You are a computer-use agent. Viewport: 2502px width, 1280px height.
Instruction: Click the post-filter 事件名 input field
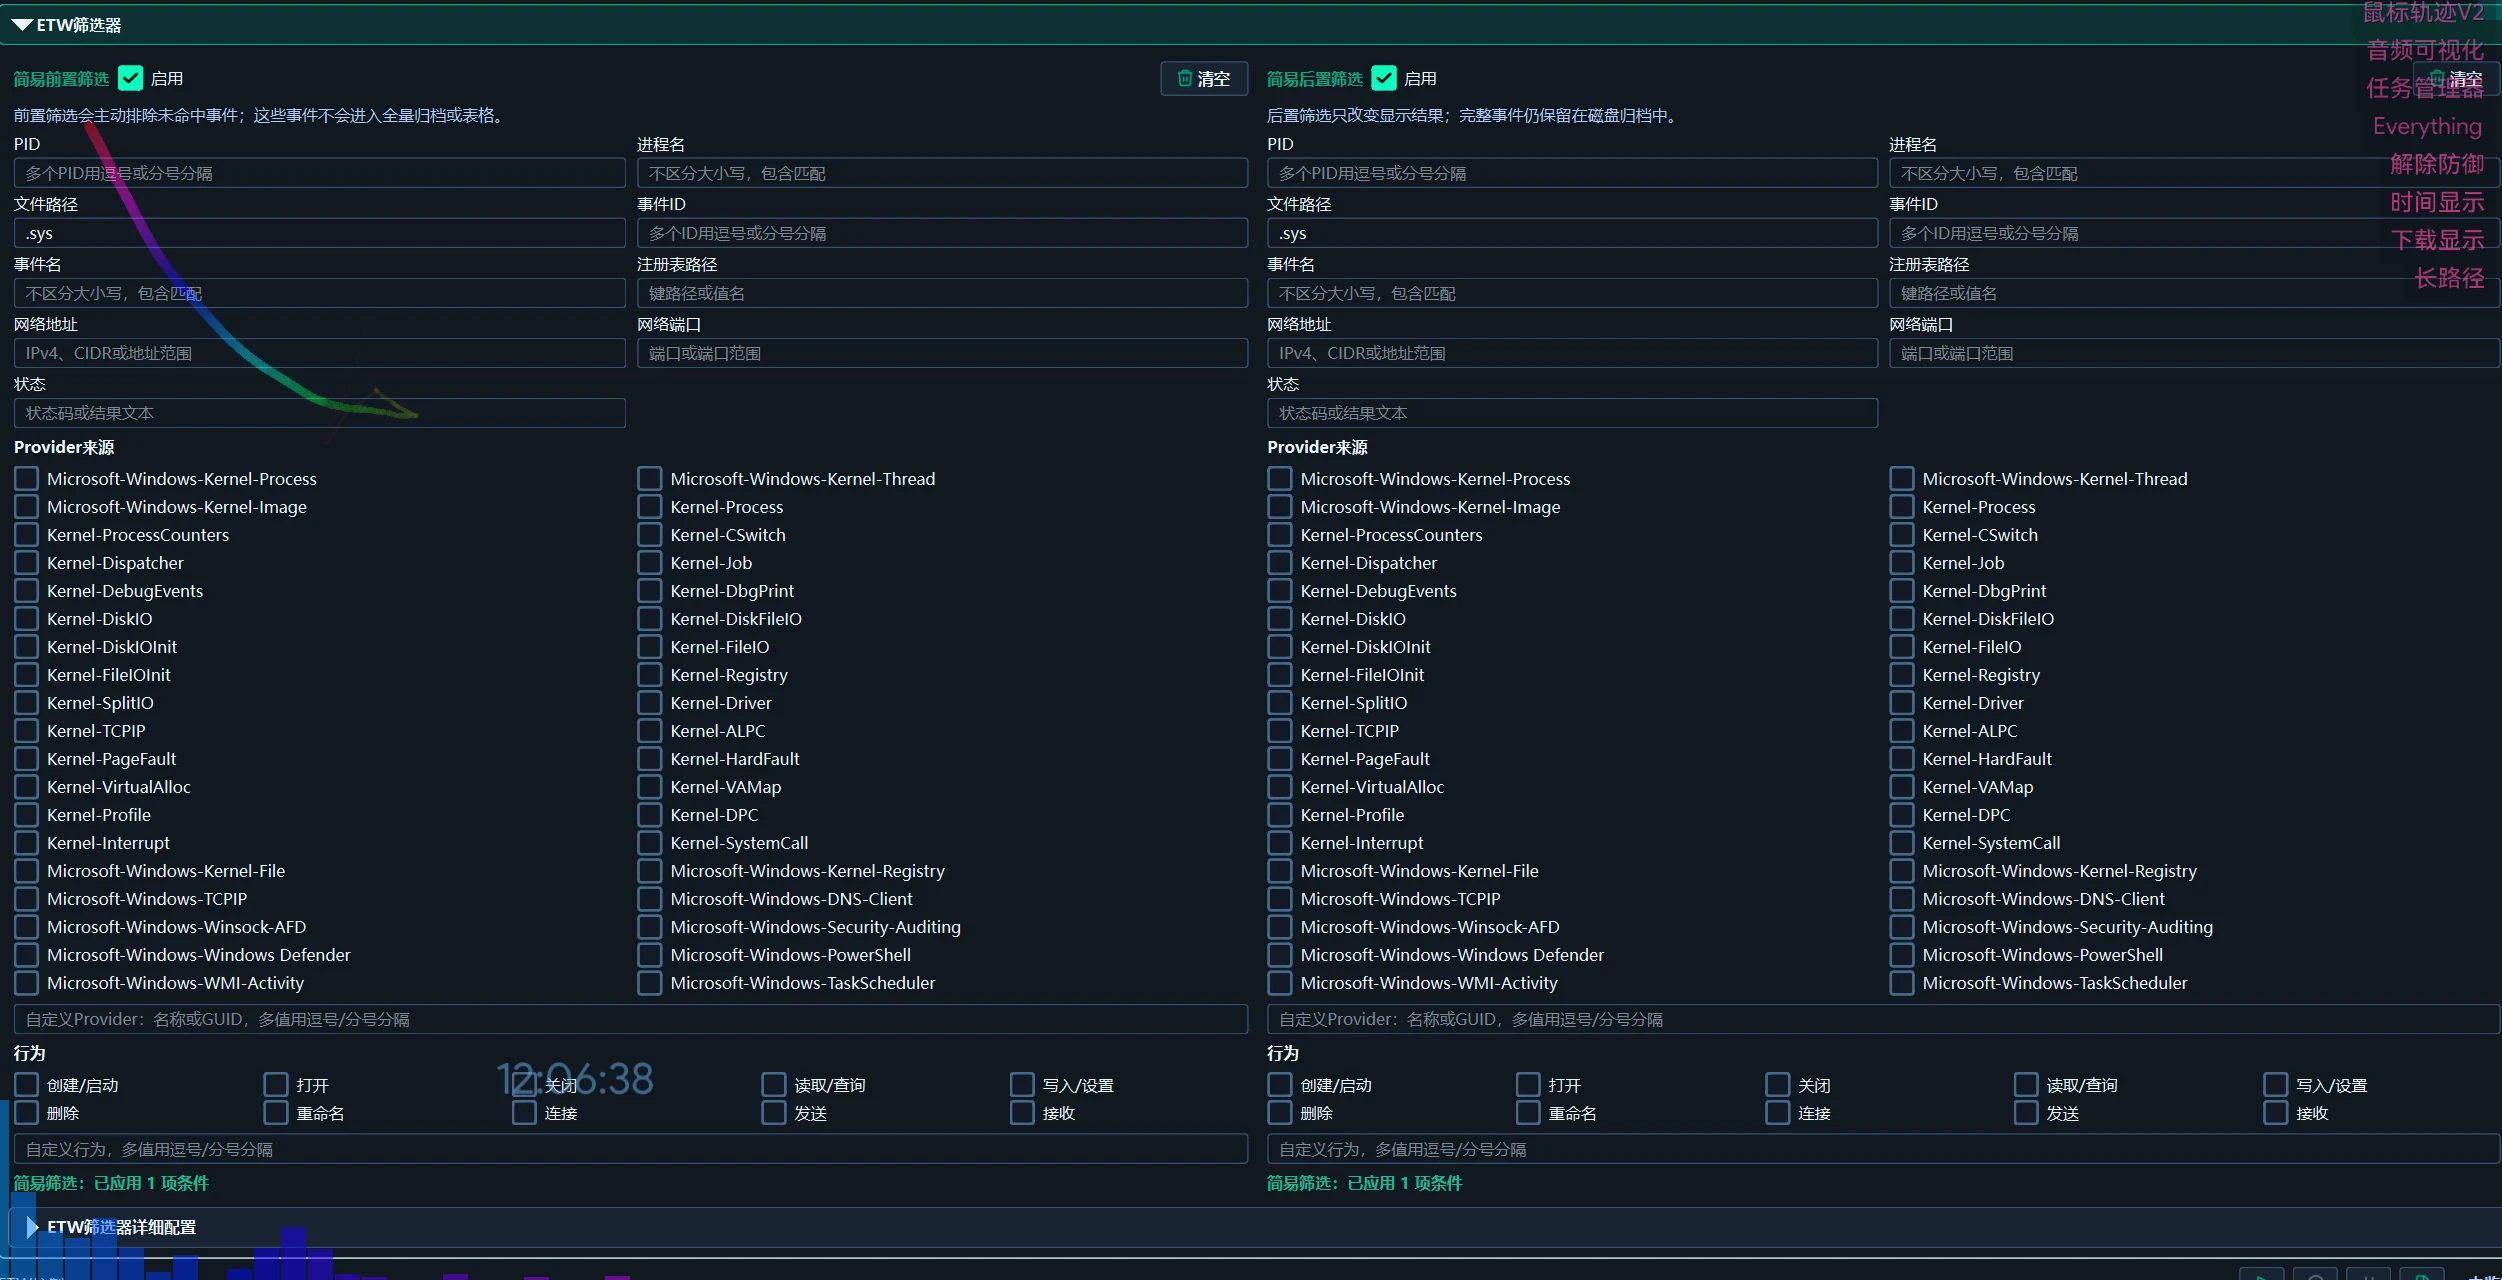click(1573, 293)
